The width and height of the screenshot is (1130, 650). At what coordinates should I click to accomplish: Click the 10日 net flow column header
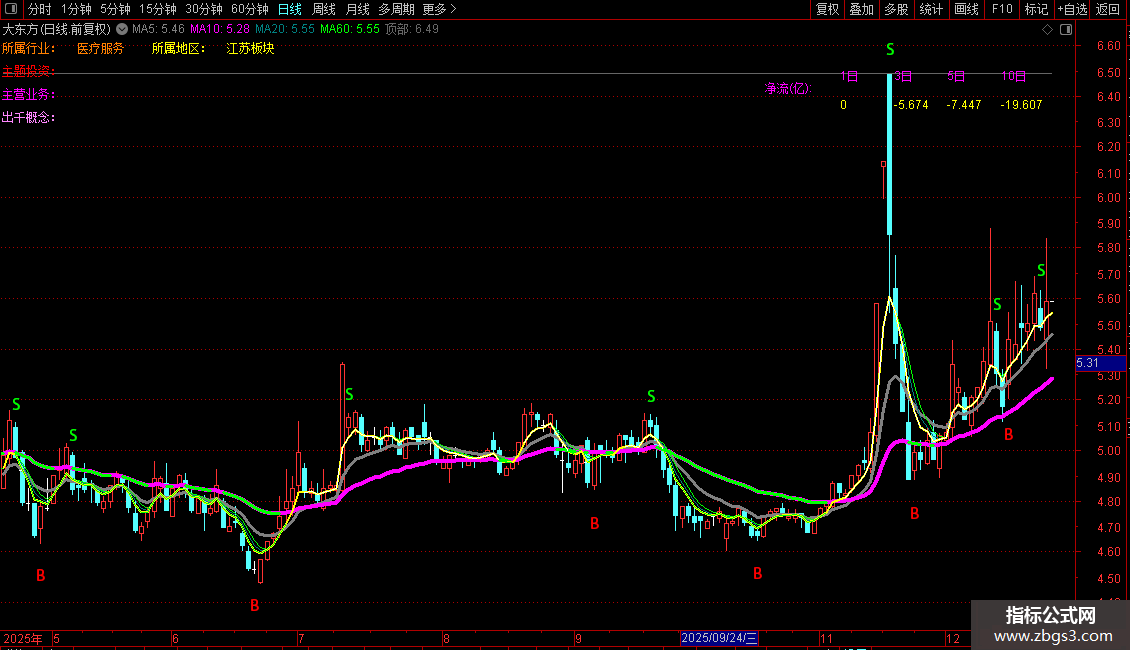(x=1013, y=76)
